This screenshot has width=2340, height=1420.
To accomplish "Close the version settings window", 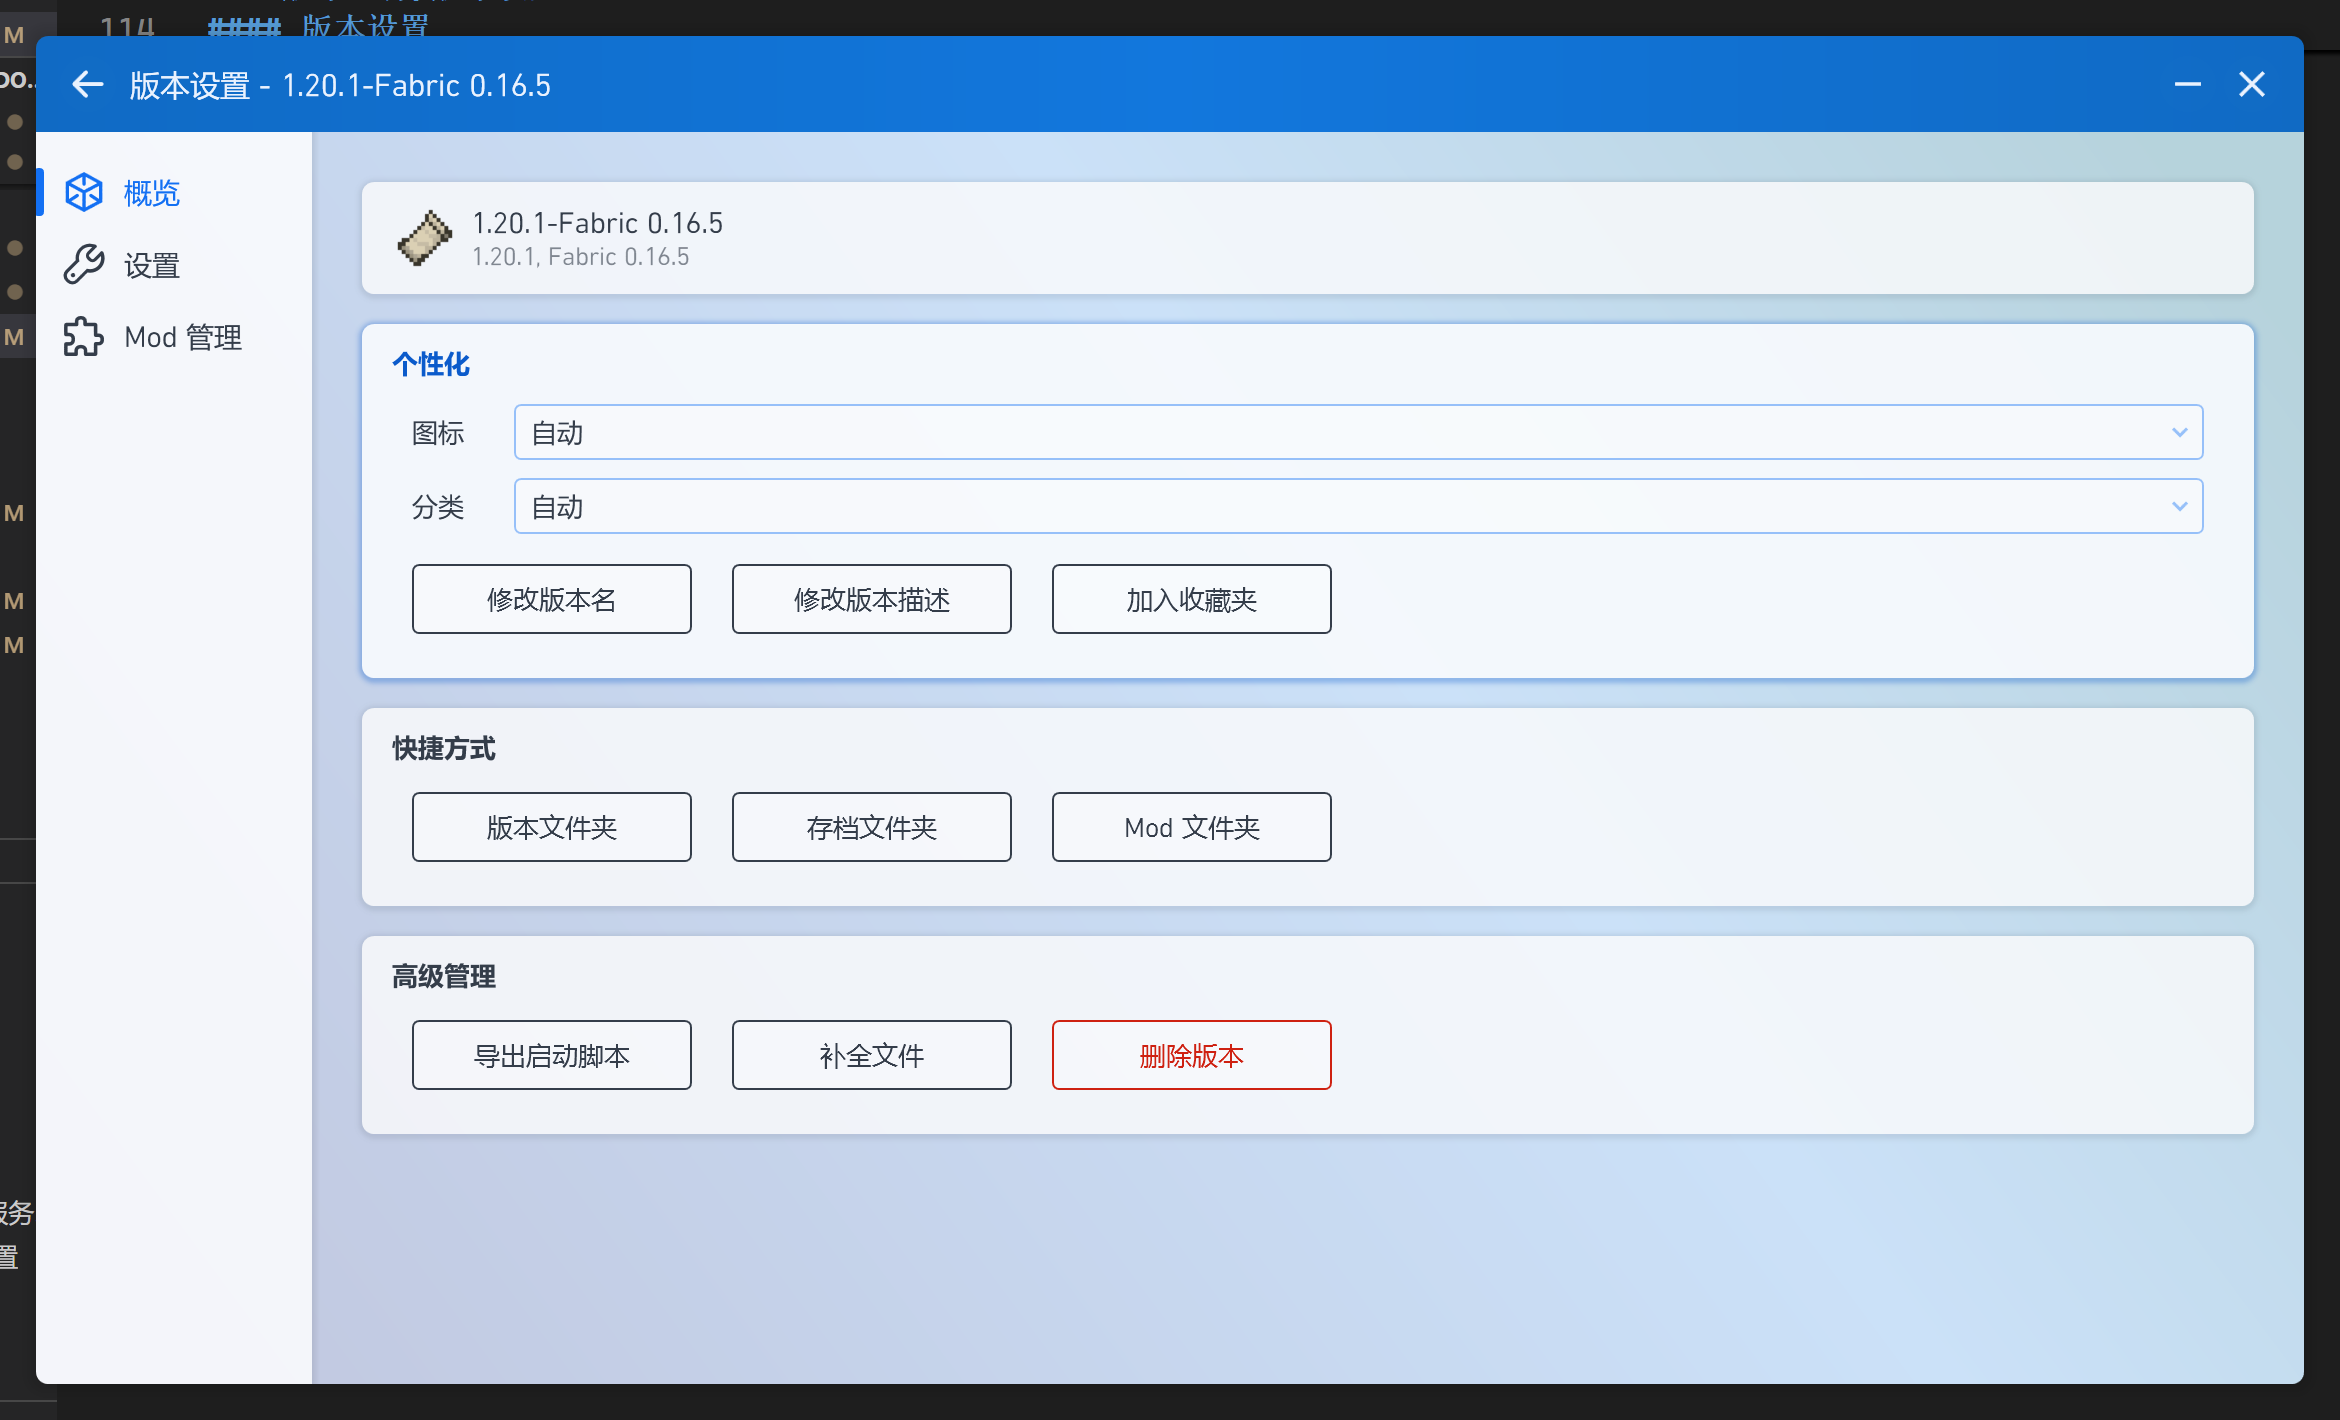I will point(2252,85).
